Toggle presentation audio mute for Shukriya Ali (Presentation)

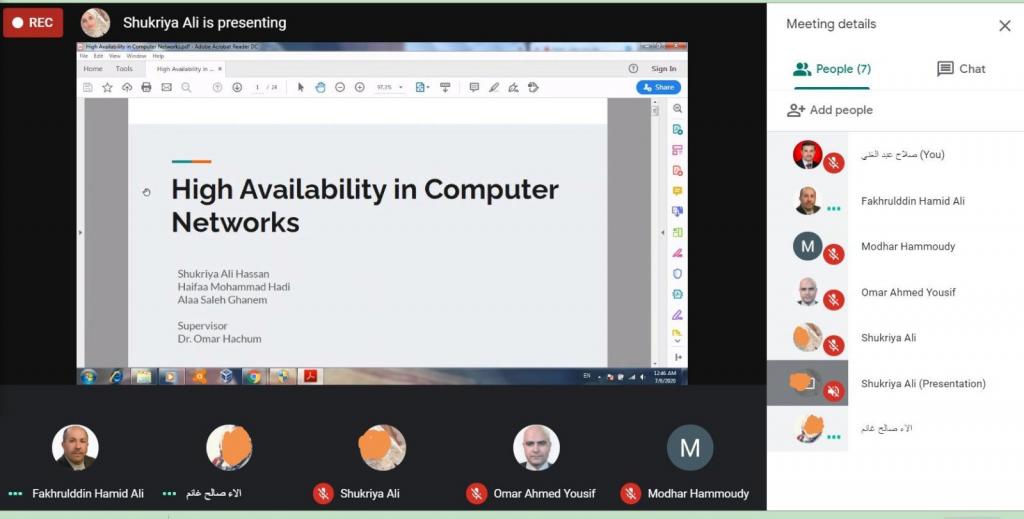point(833,391)
